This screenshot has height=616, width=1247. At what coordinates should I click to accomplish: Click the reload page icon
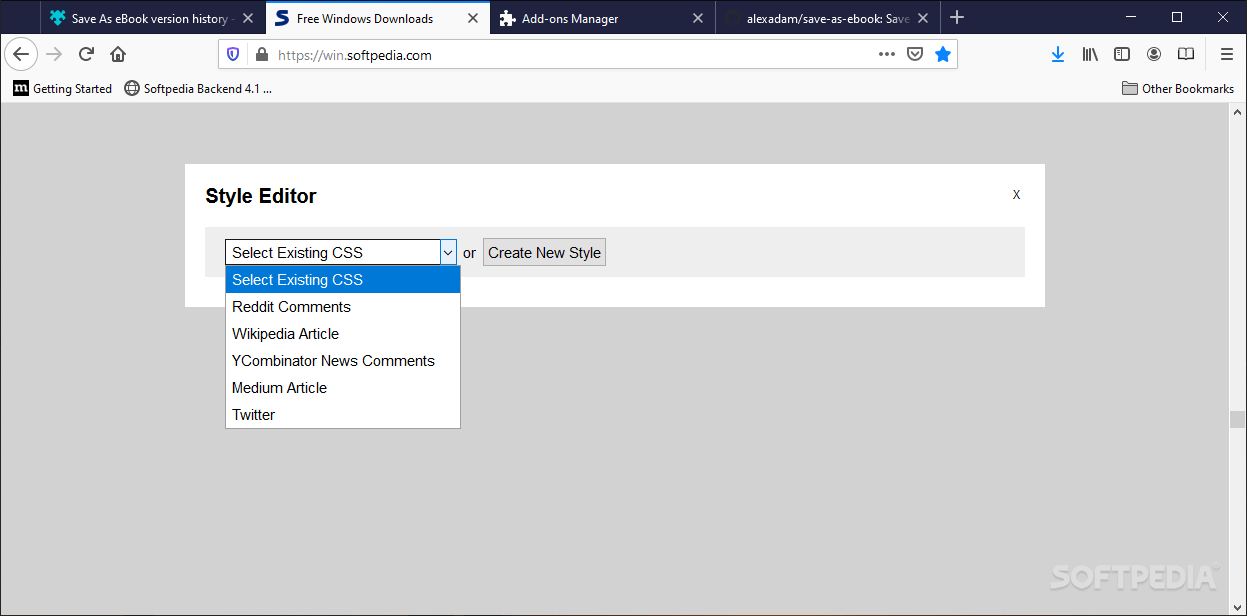pos(85,54)
